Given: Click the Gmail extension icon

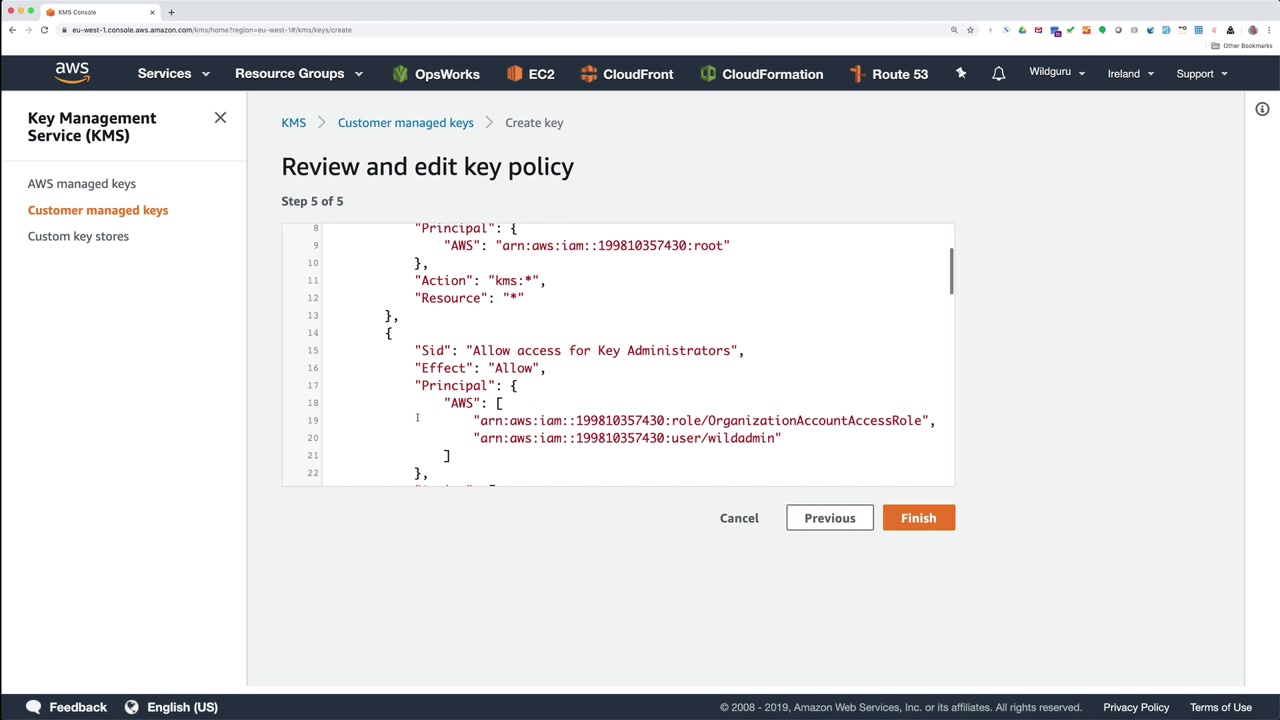Looking at the screenshot, I should (x=1038, y=30).
